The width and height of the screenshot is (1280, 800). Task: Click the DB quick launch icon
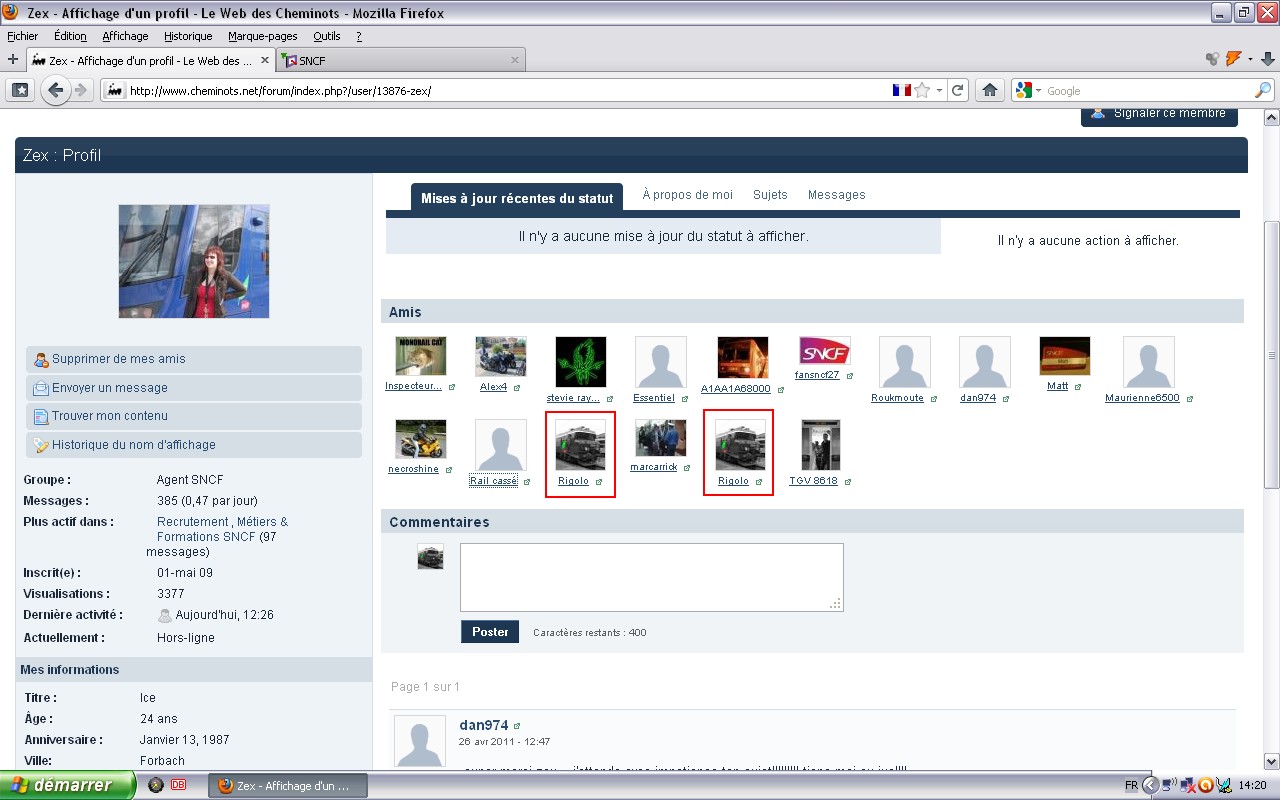coord(178,786)
